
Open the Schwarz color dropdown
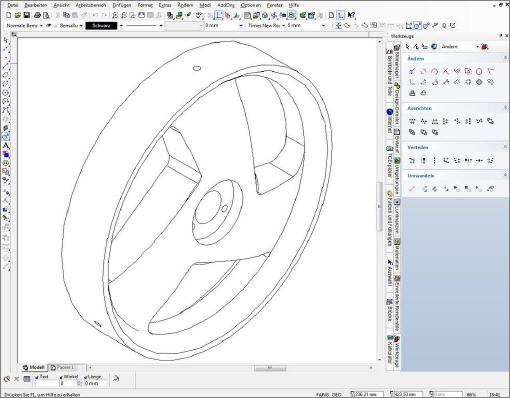pos(121,26)
